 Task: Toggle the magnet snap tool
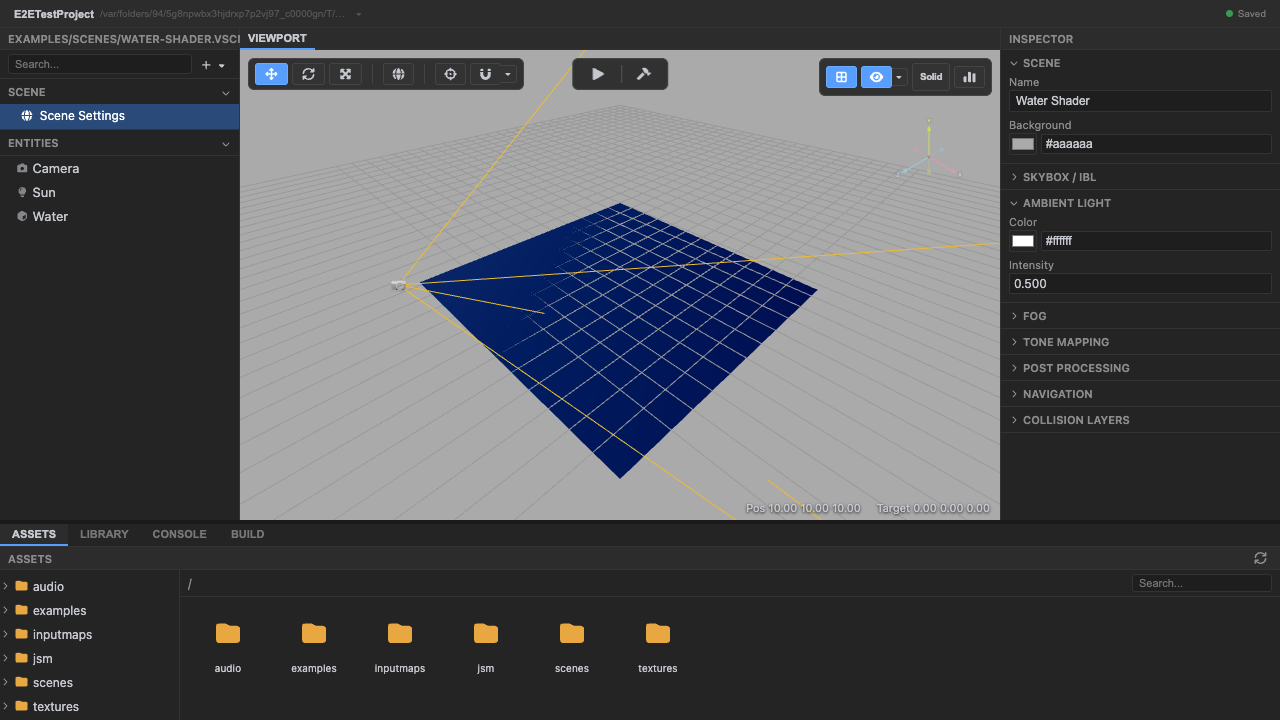pos(485,74)
